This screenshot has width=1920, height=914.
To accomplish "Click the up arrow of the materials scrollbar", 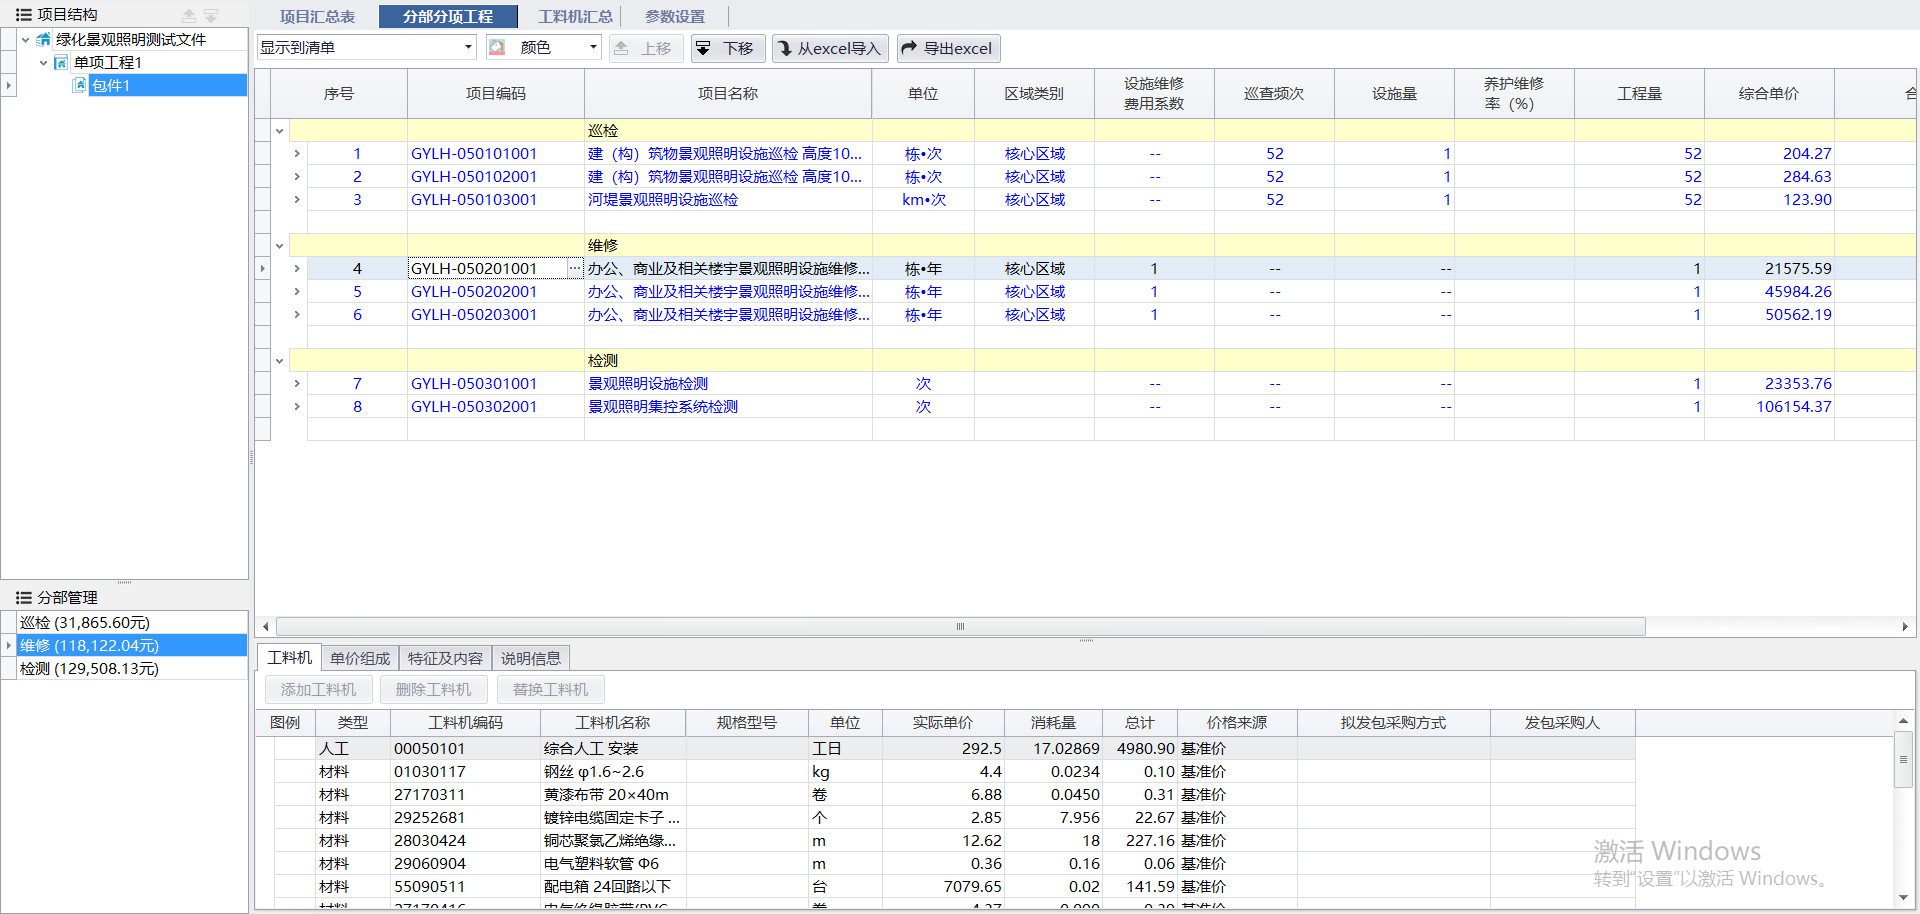I will pos(1903,721).
